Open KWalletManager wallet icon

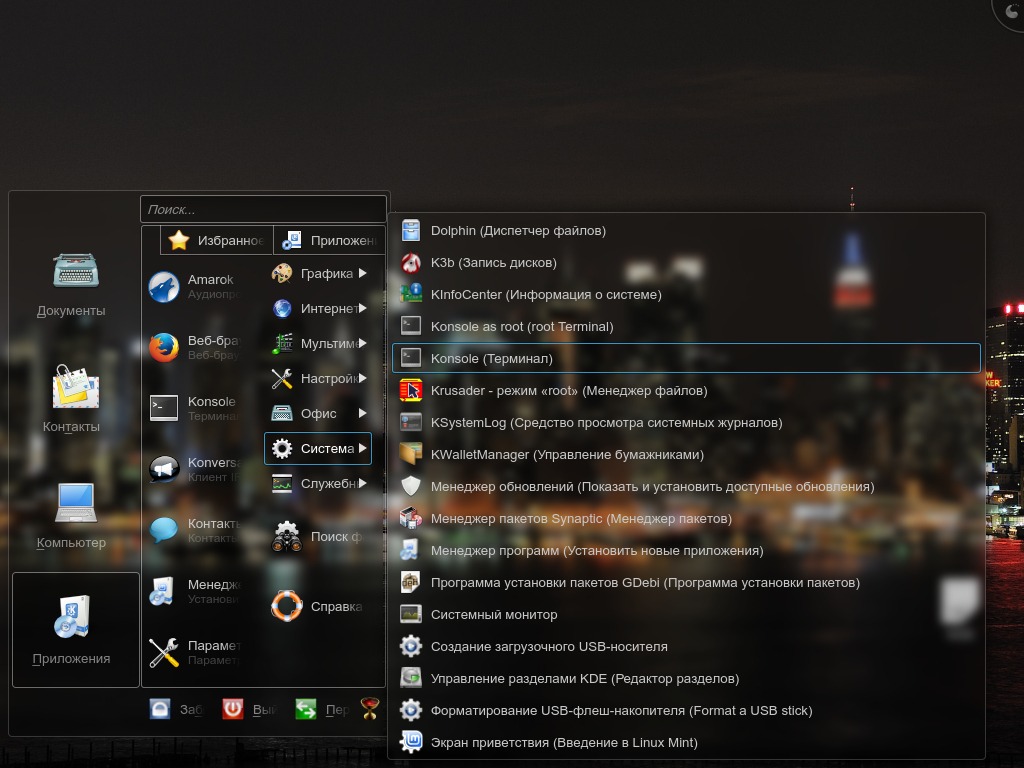pos(411,455)
